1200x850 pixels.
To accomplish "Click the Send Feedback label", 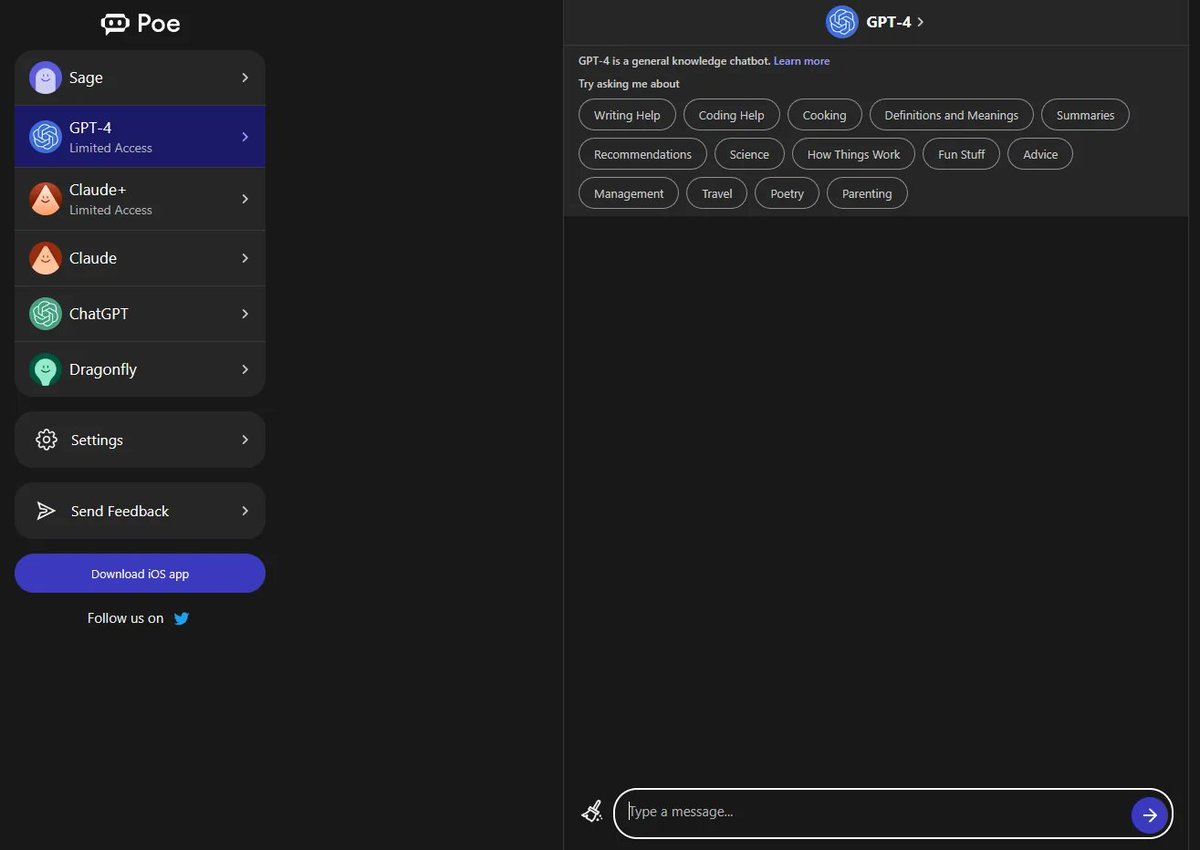I will 120,511.
